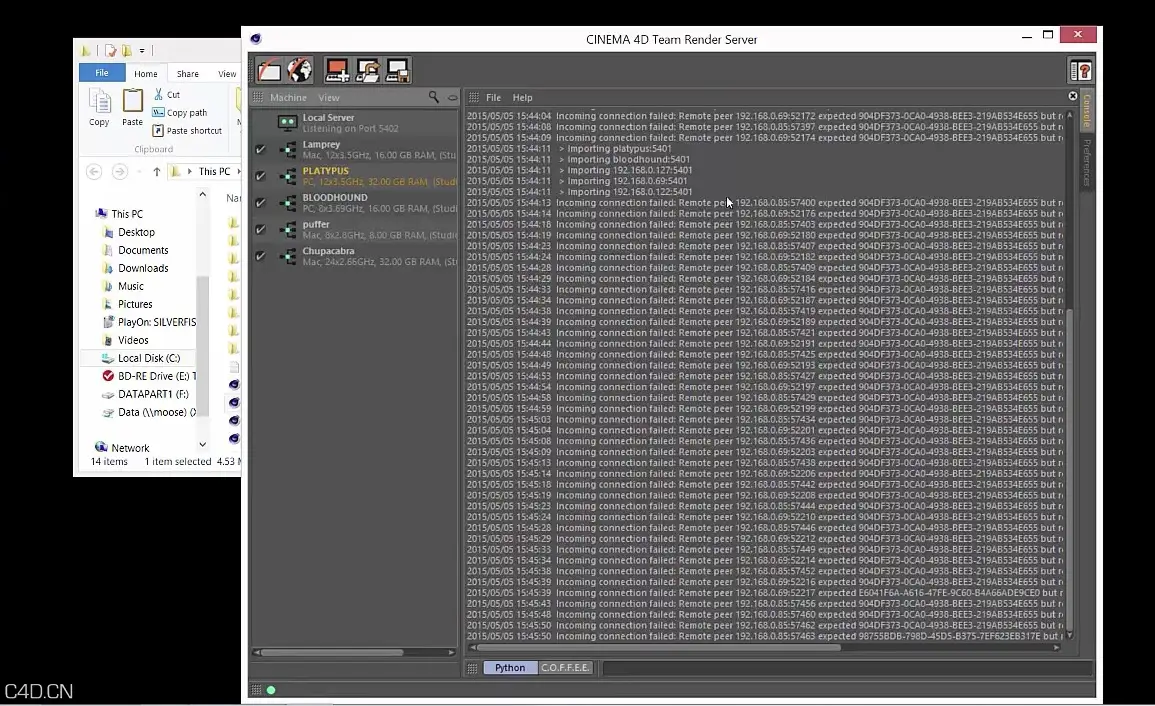Select the Local Server entry
Screen dimensions: 1155x706
[x=354, y=122]
